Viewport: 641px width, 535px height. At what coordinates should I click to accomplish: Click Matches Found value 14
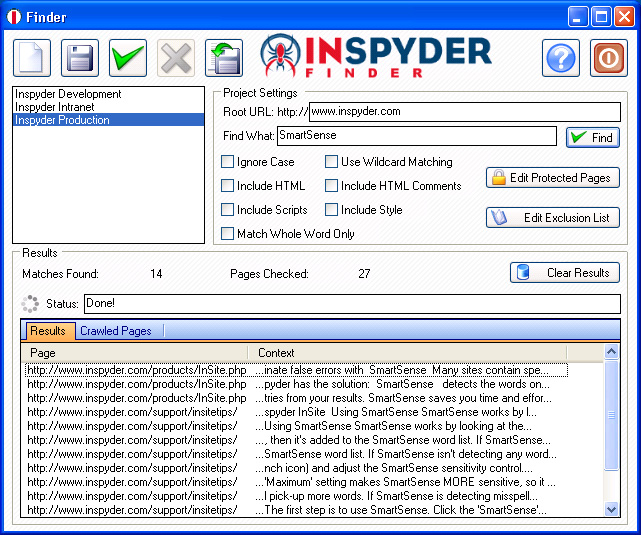tap(156, 273)
